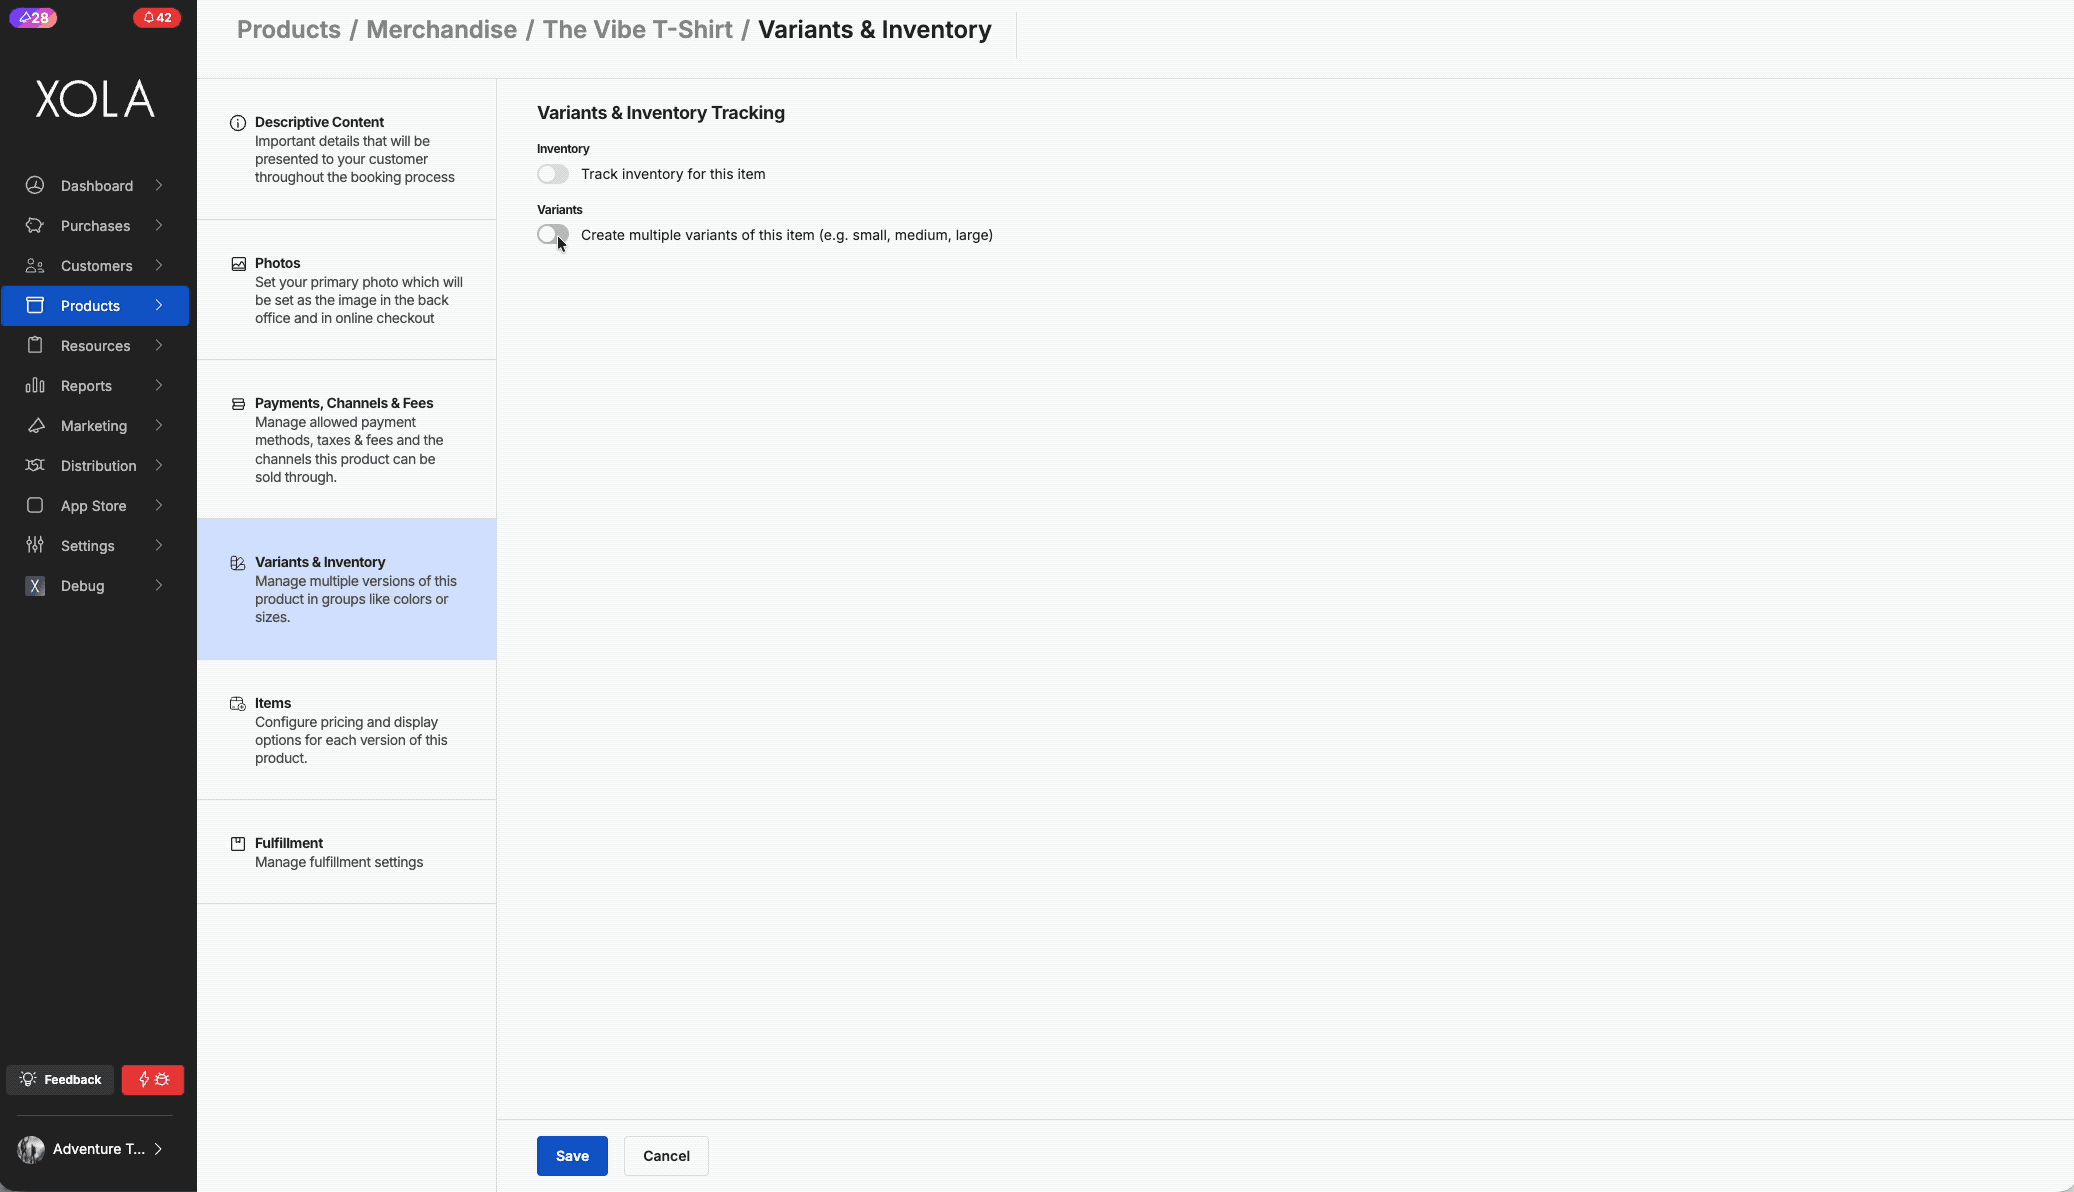Click the Marketing megaphone icon
The height and width of the screenshot is (1192, 2074).
[x=35, y=425]
